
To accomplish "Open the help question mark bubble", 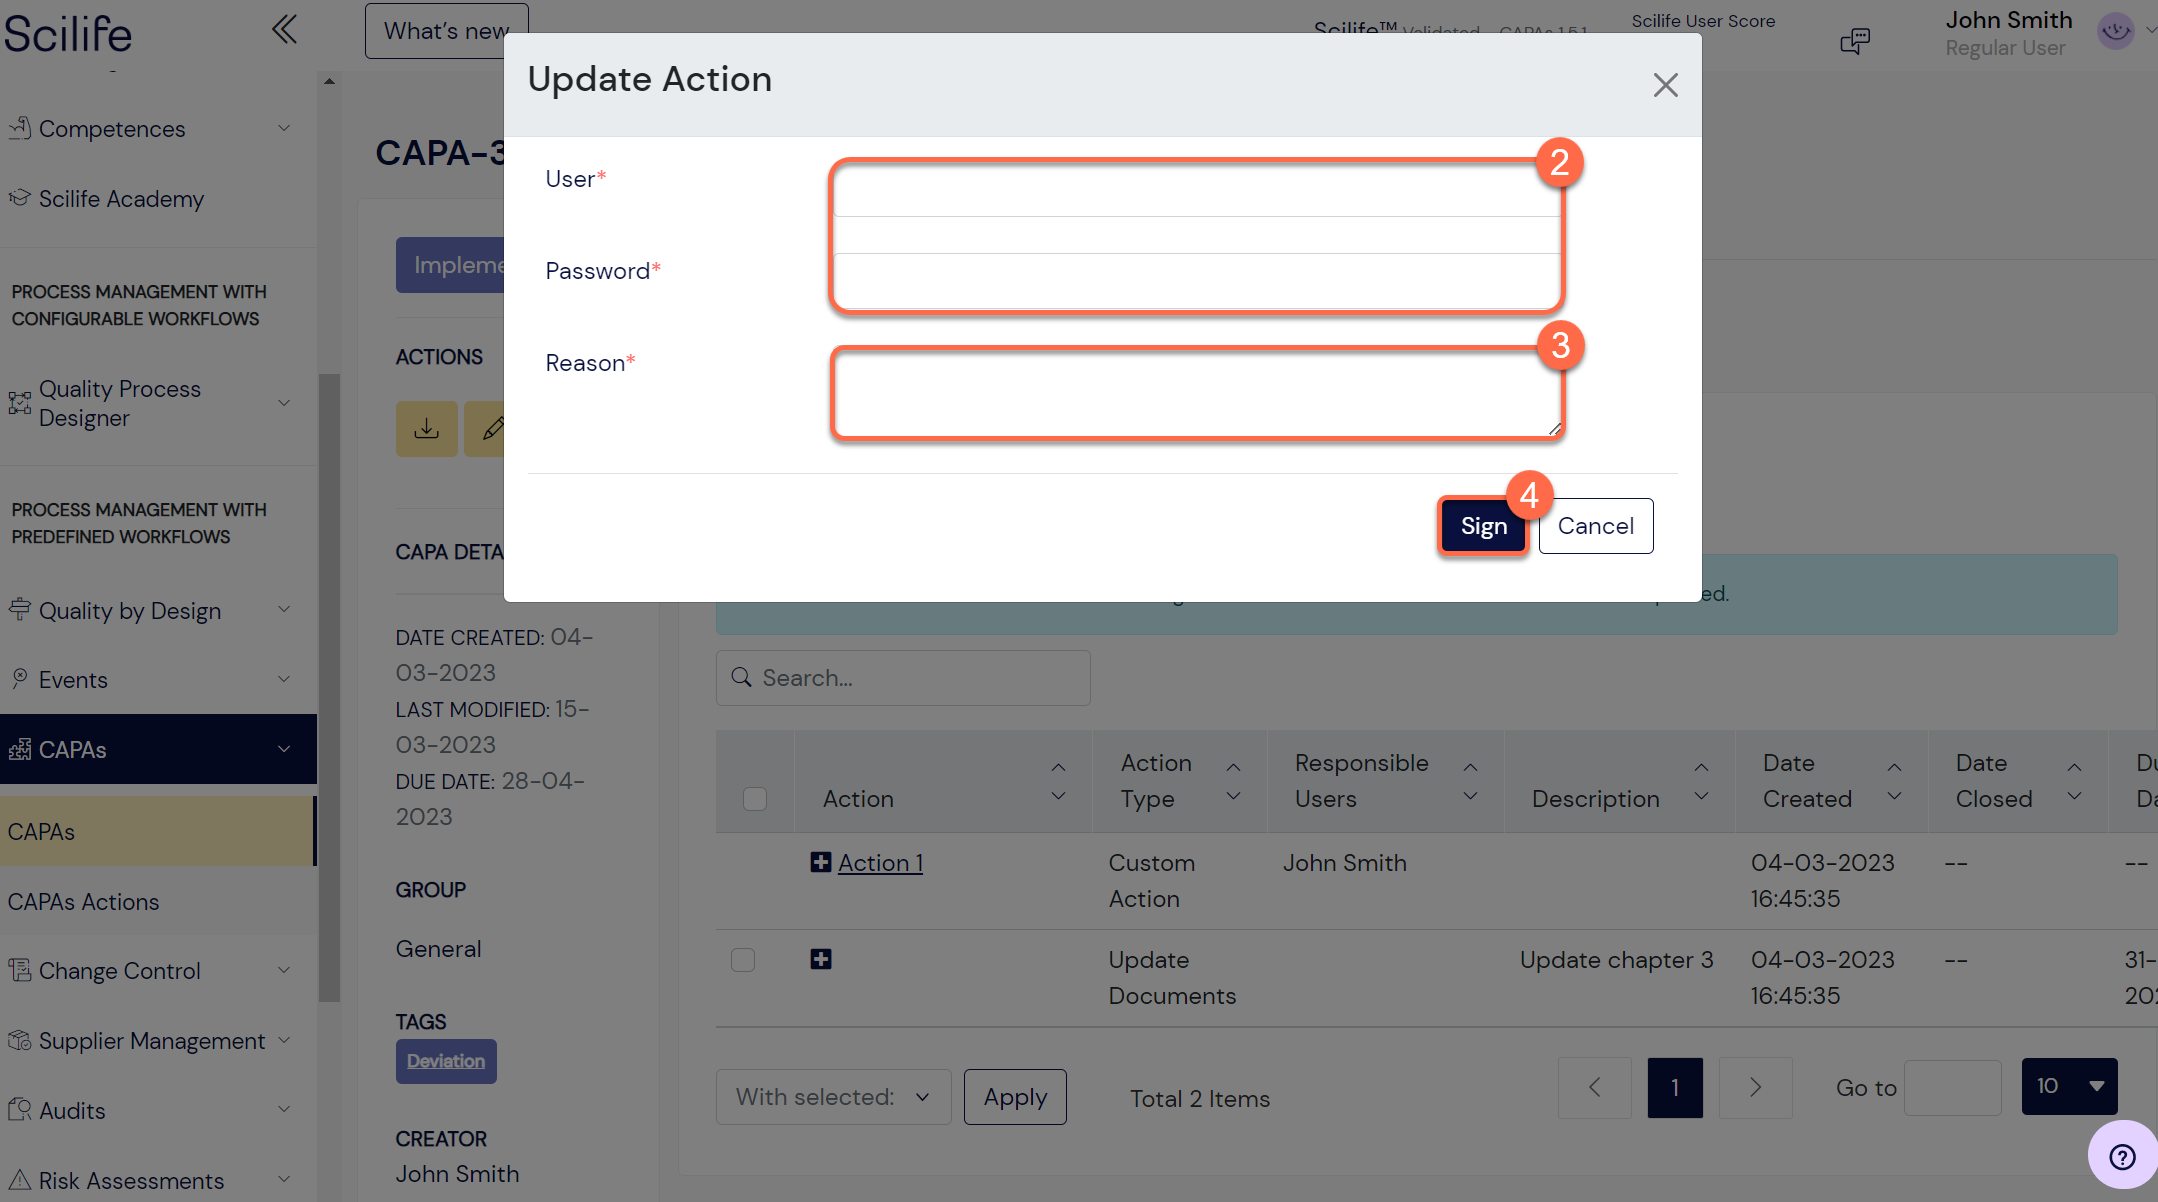I will coord(2122,1156).
